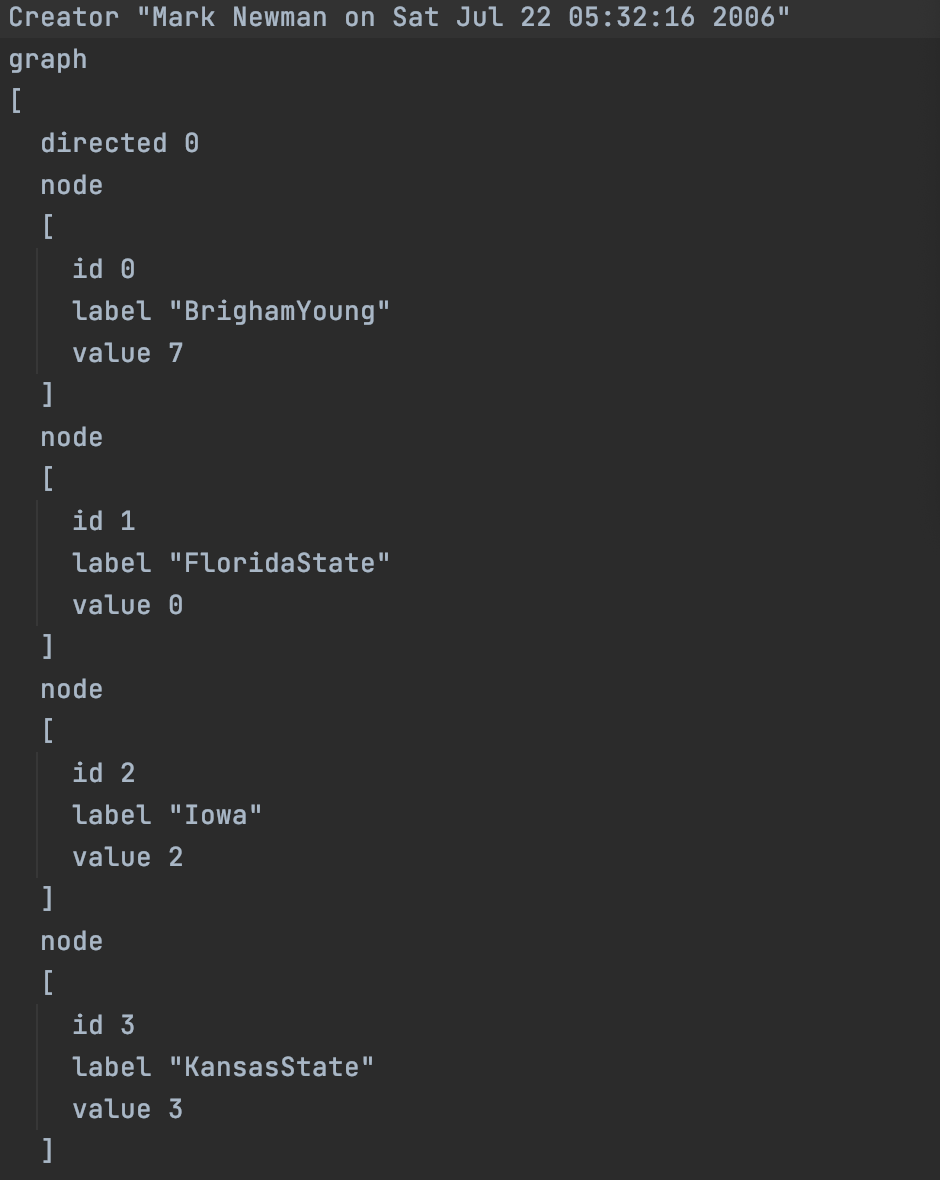The width and height of the screenshot is (940, 1180).
Task: Click the "id 3" line
Action: [104, 1025]
